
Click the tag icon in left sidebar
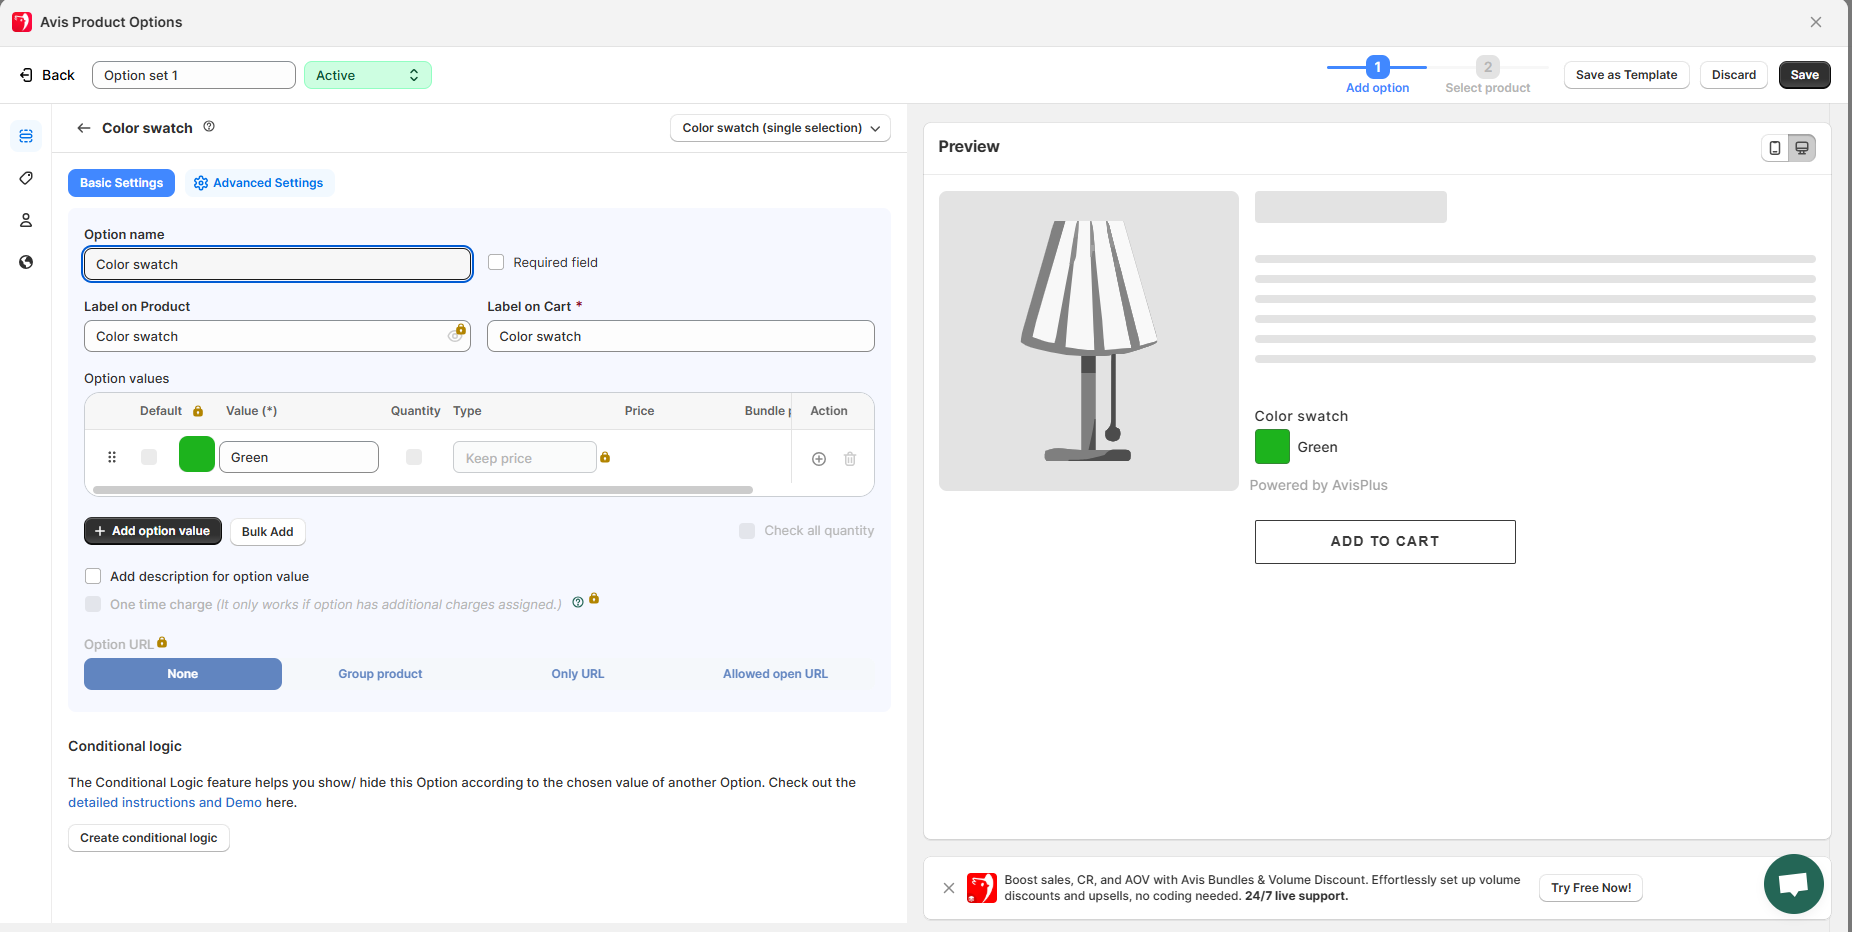pos(26,178)
